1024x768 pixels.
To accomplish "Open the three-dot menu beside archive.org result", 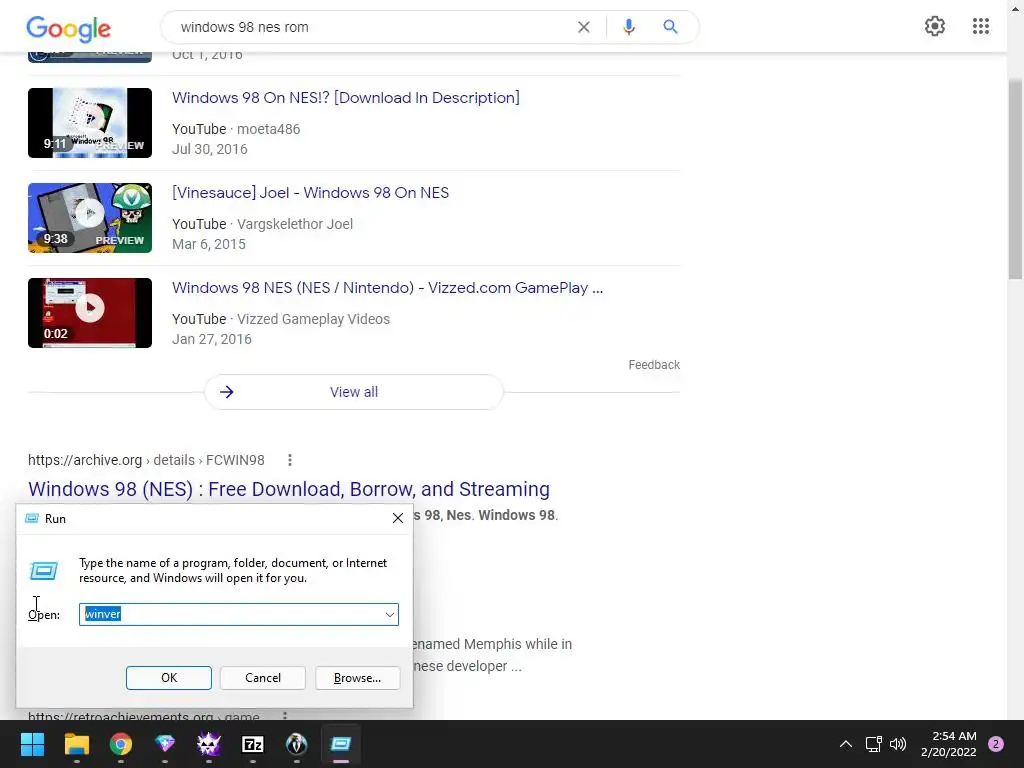I will [x=290, y=460].
